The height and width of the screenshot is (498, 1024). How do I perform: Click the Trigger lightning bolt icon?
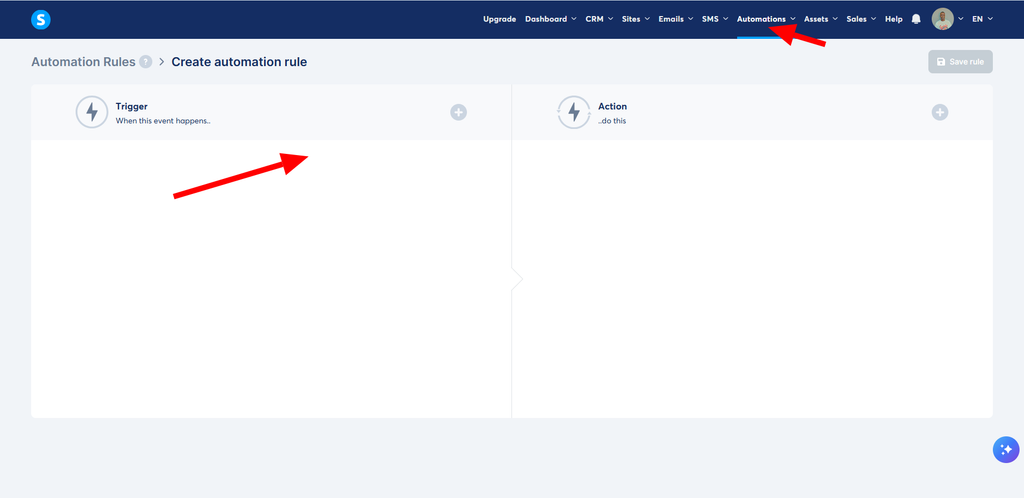click(x=92, y=112)
